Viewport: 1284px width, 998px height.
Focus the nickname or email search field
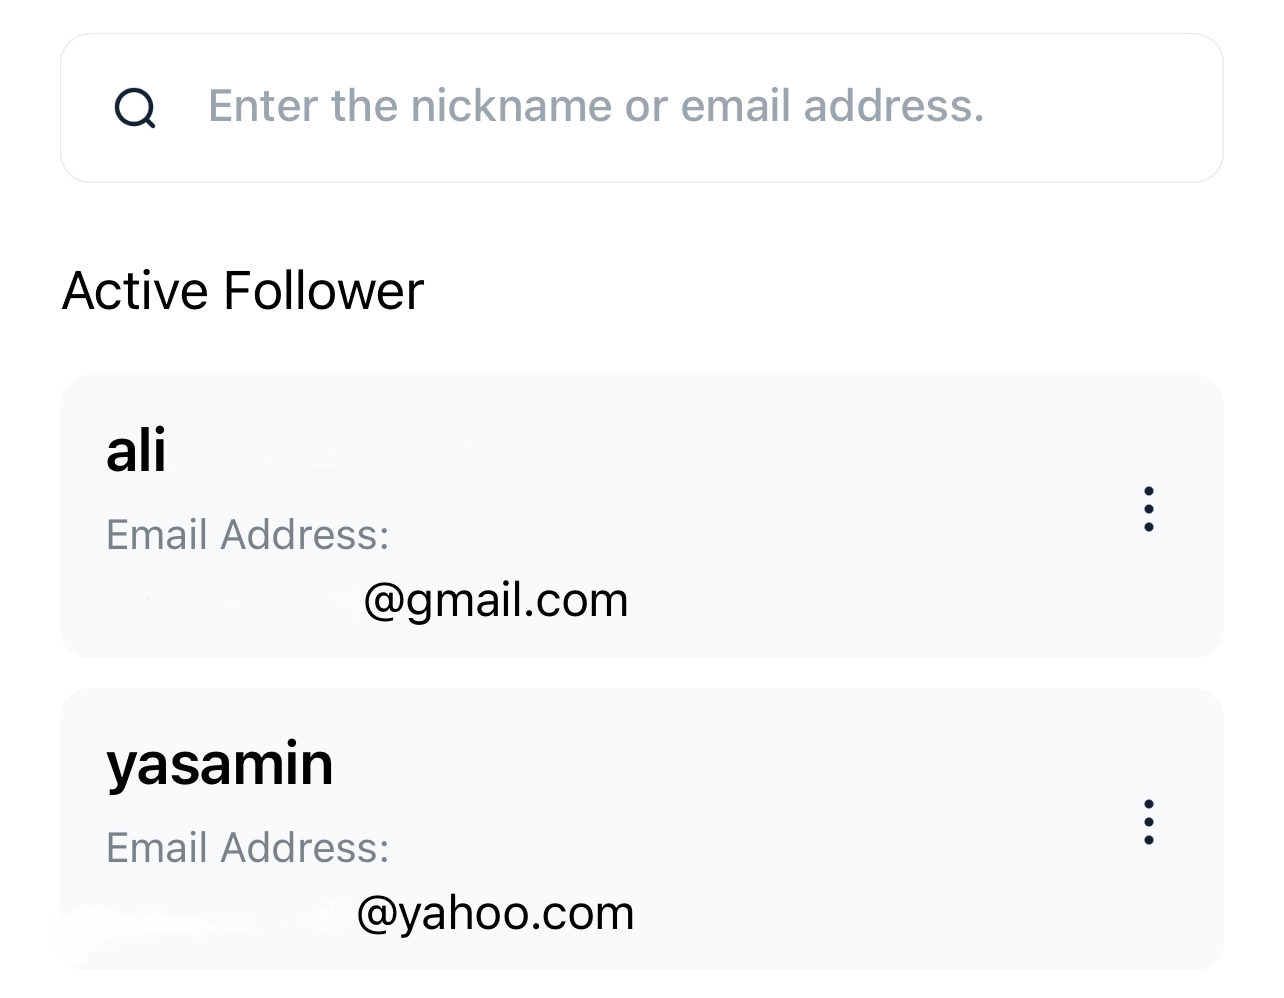tap(640, 108)
